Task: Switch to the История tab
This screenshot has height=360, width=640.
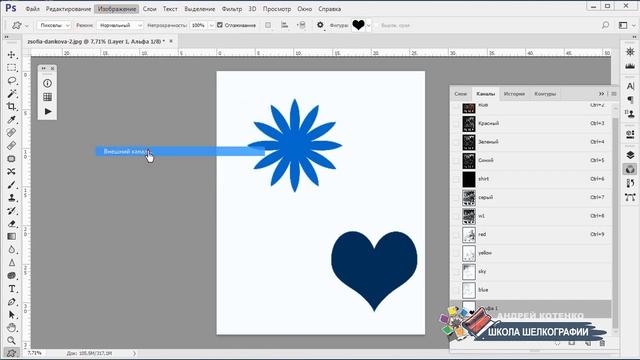Action: pos(514,94)
